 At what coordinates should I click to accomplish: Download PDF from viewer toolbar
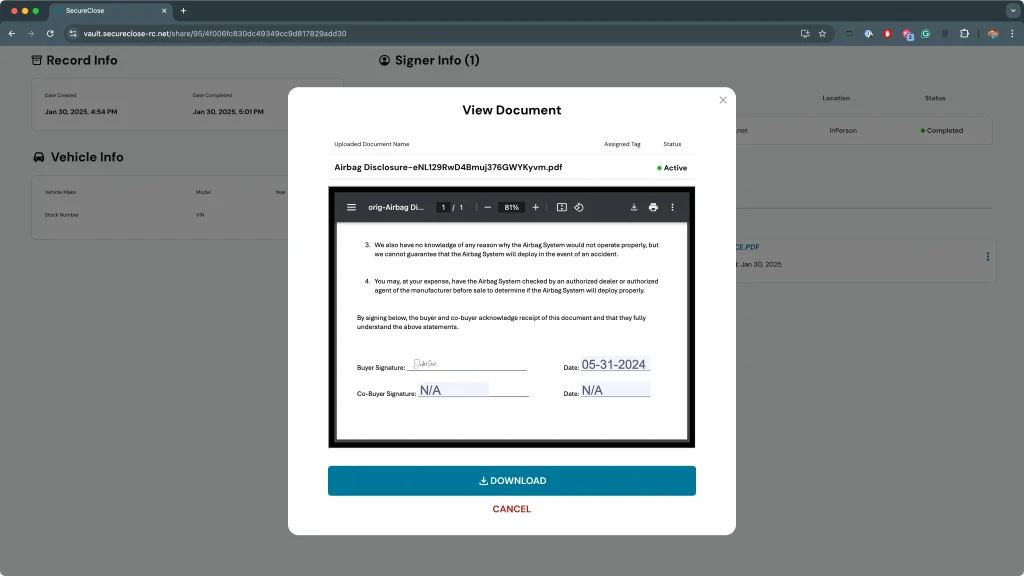tap(634, 207)
